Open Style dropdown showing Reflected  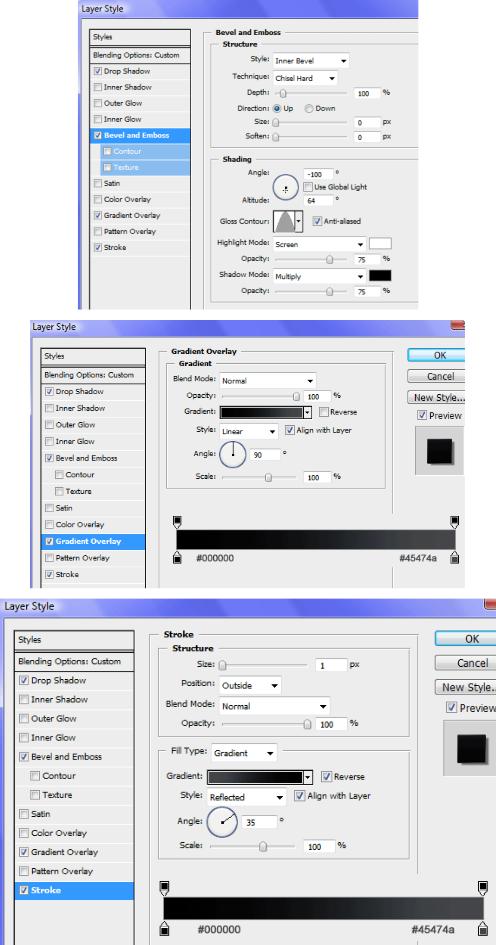pos(246,797)
